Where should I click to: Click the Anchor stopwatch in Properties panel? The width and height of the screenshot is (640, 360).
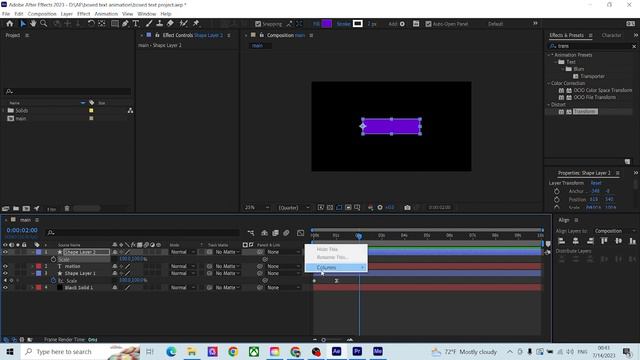[x=557, y=191]
